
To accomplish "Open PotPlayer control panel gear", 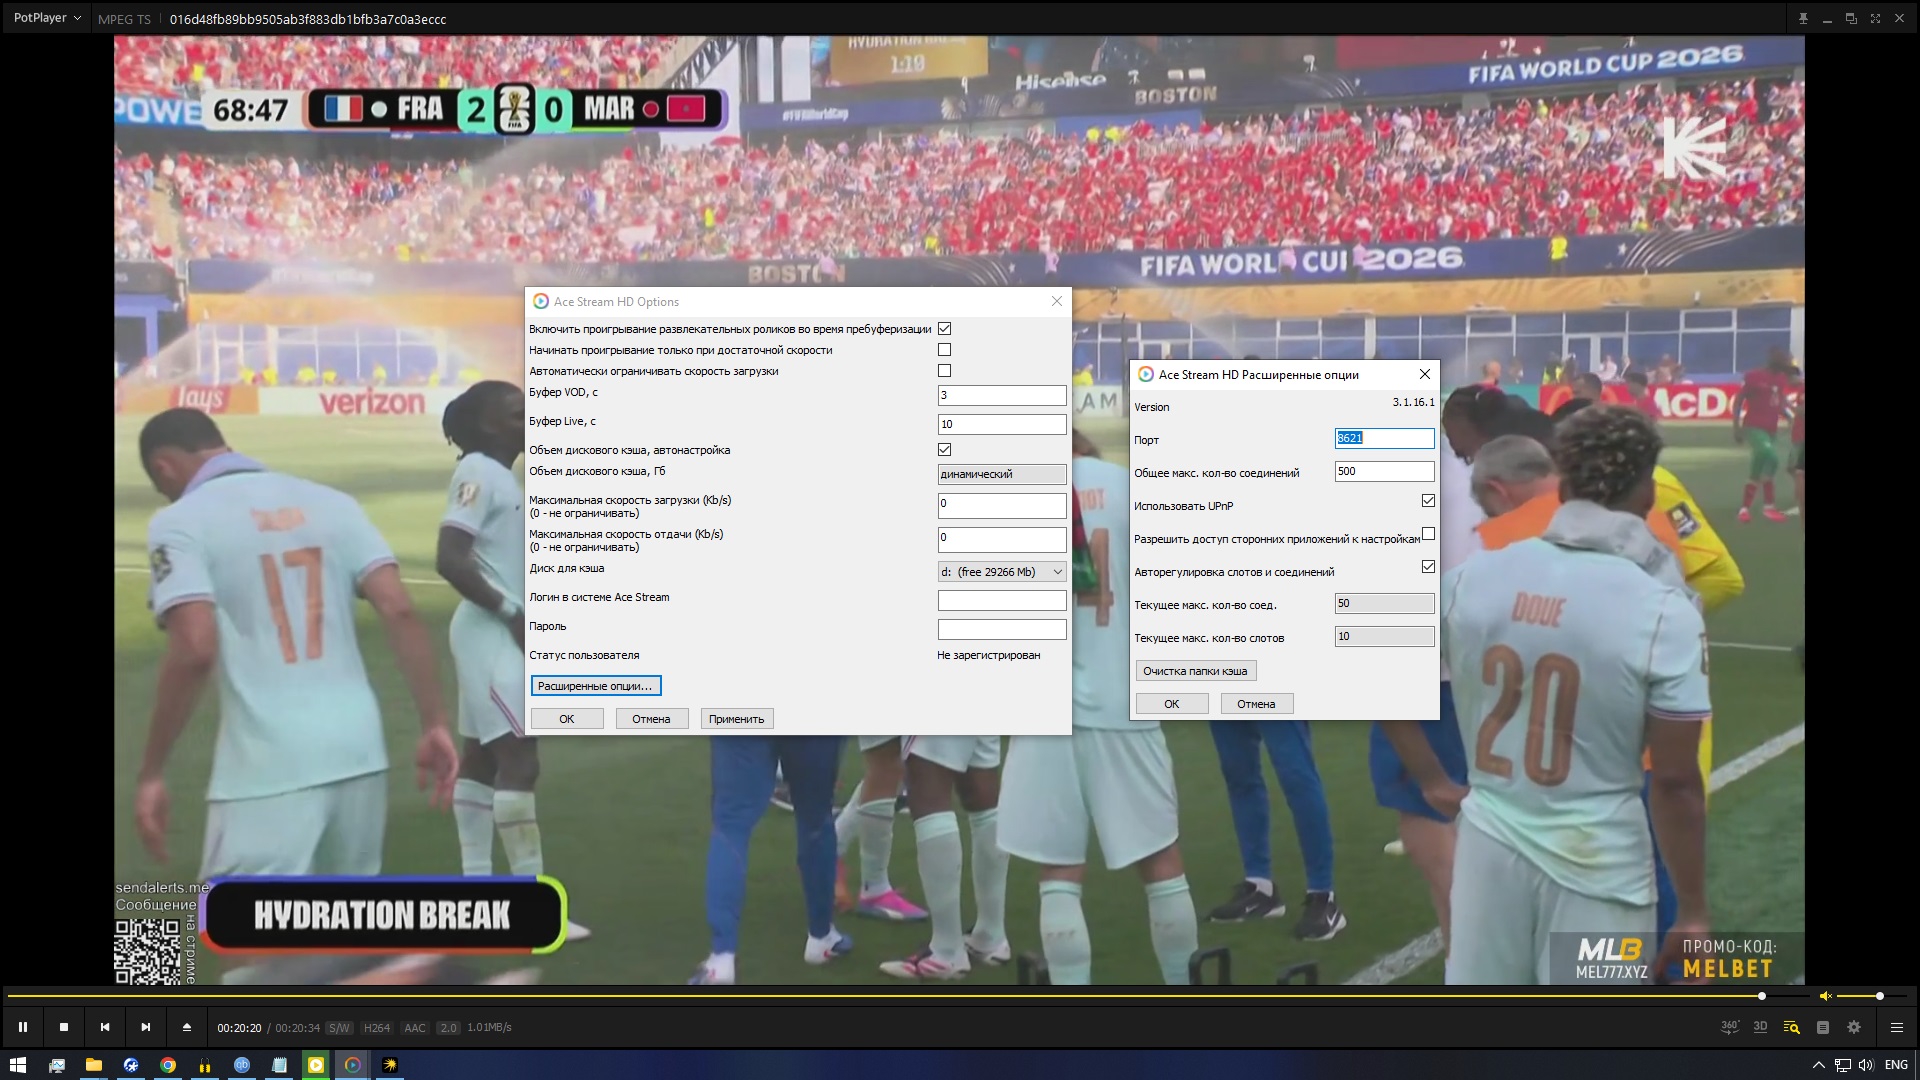I will [1854, 1027].
